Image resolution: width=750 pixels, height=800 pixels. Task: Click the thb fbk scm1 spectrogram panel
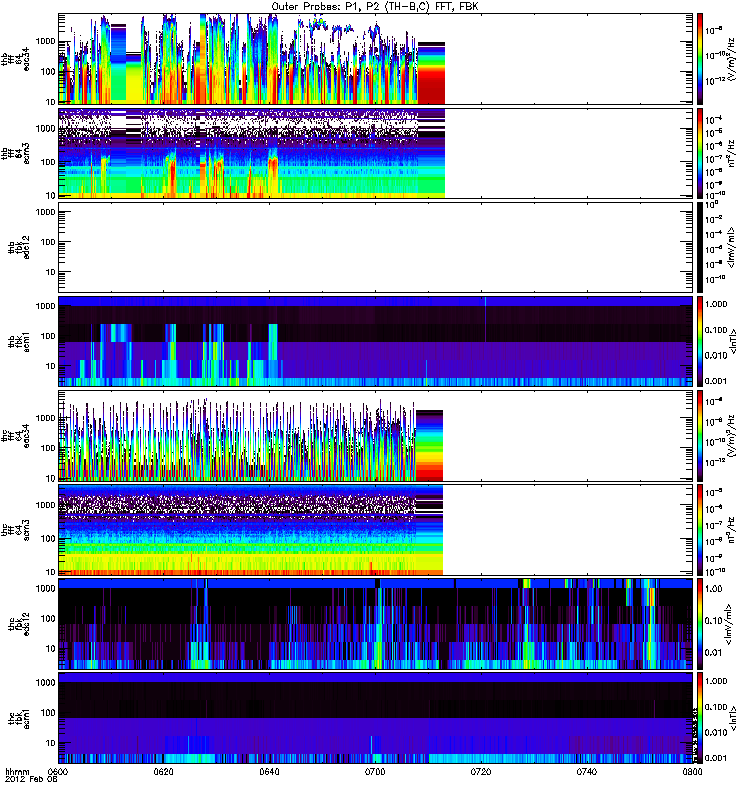pyautogui.click(x=375, y=341)
